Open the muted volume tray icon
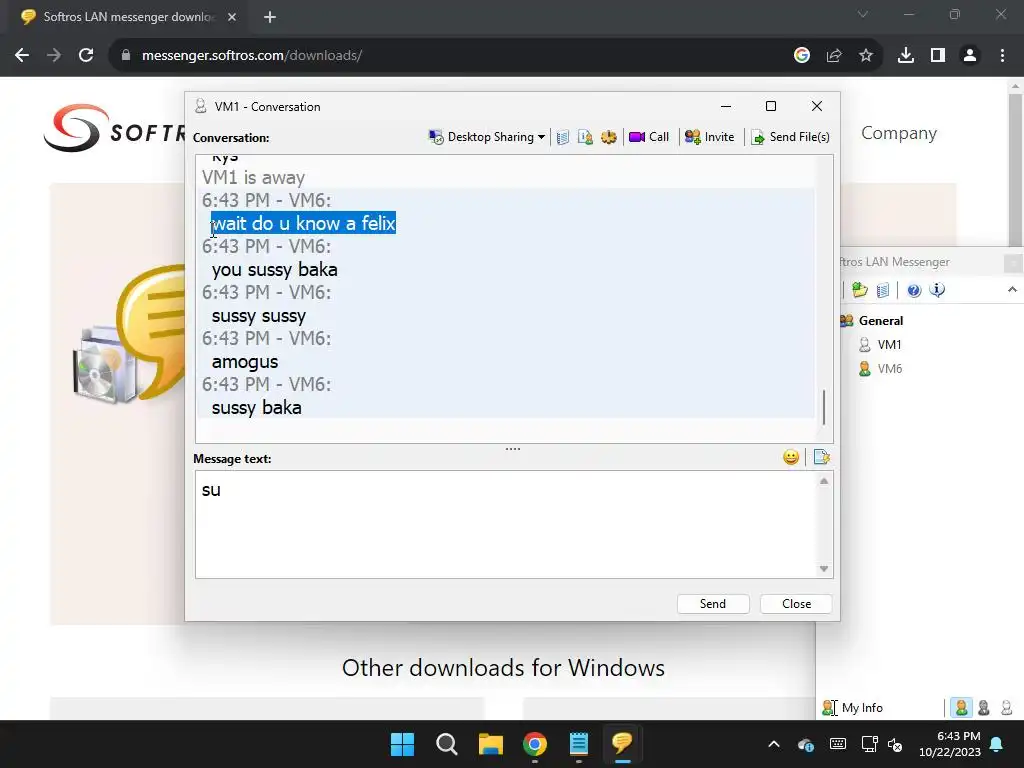This screenshot has height=768, width=1024. pyautogui.click(x=895, y=744)
